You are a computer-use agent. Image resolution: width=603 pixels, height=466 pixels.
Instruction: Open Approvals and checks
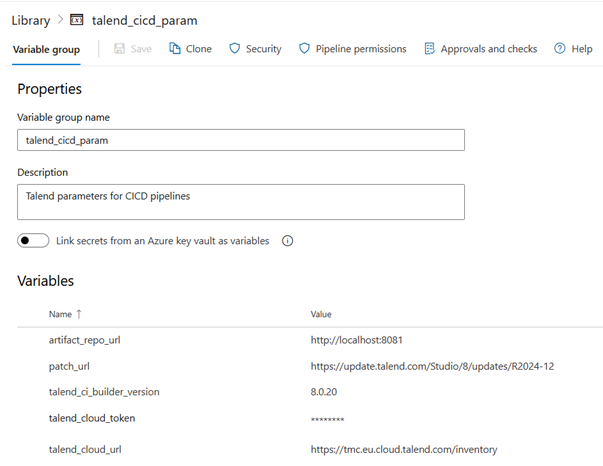coord(488,48)
